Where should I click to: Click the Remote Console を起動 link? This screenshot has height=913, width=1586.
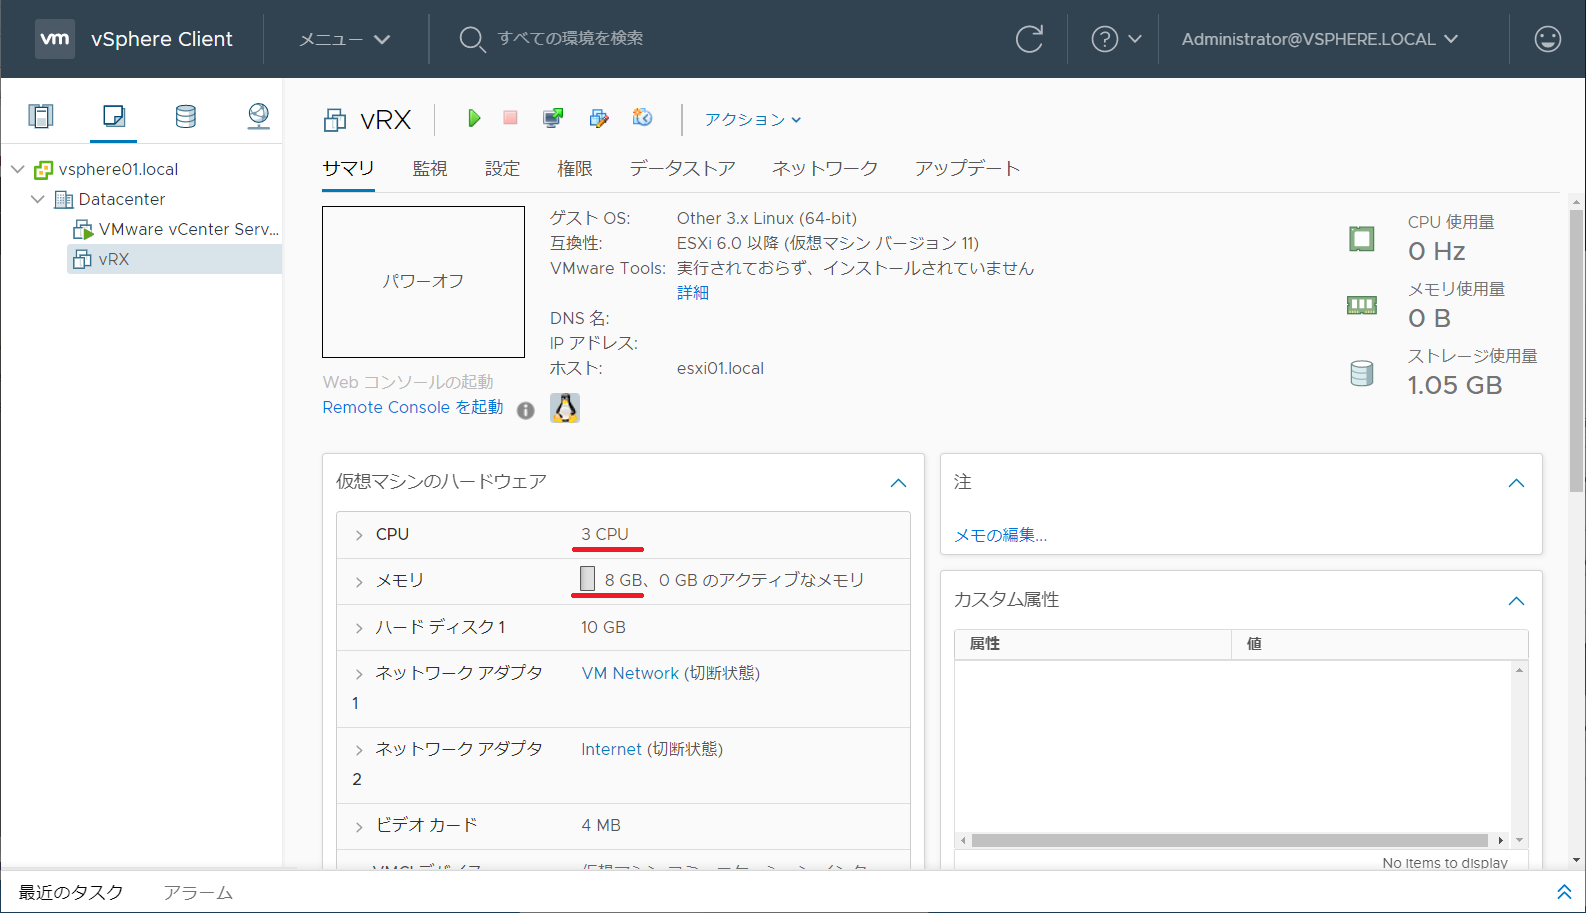[x=413, y=407]
